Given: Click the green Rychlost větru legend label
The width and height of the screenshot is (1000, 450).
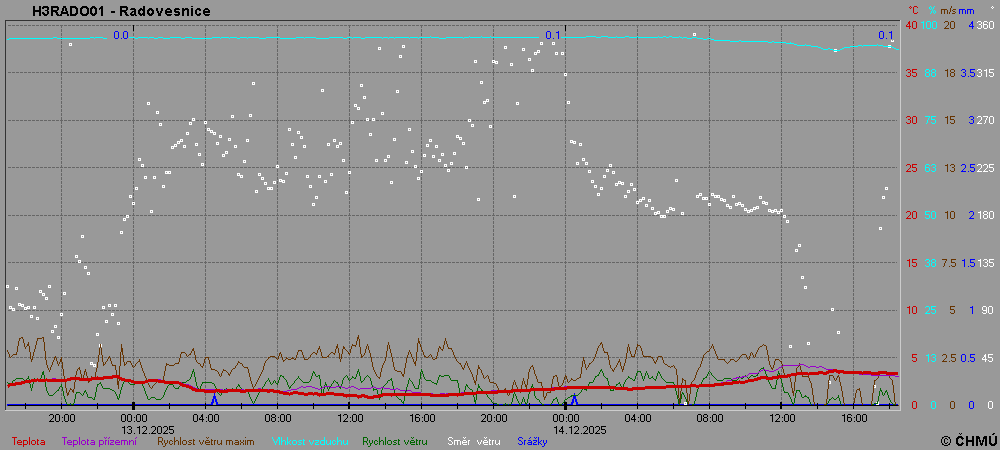Looking at the screenshot, I should click(395, 440).
